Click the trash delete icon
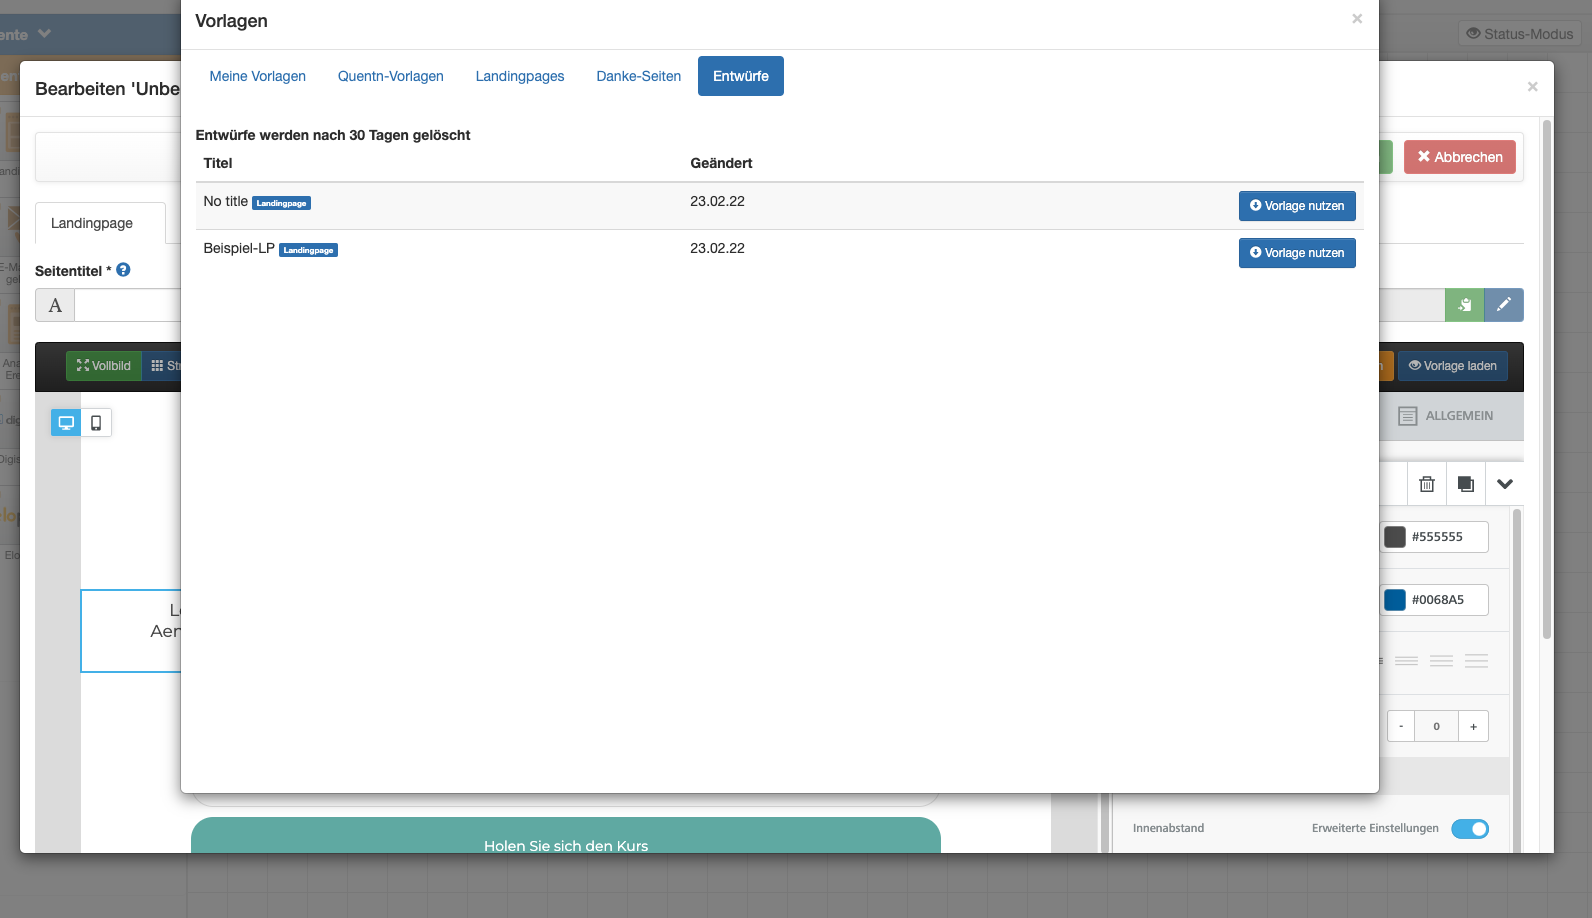The width and height of the screenshot is (1592, 918). tap(1427, 484)
